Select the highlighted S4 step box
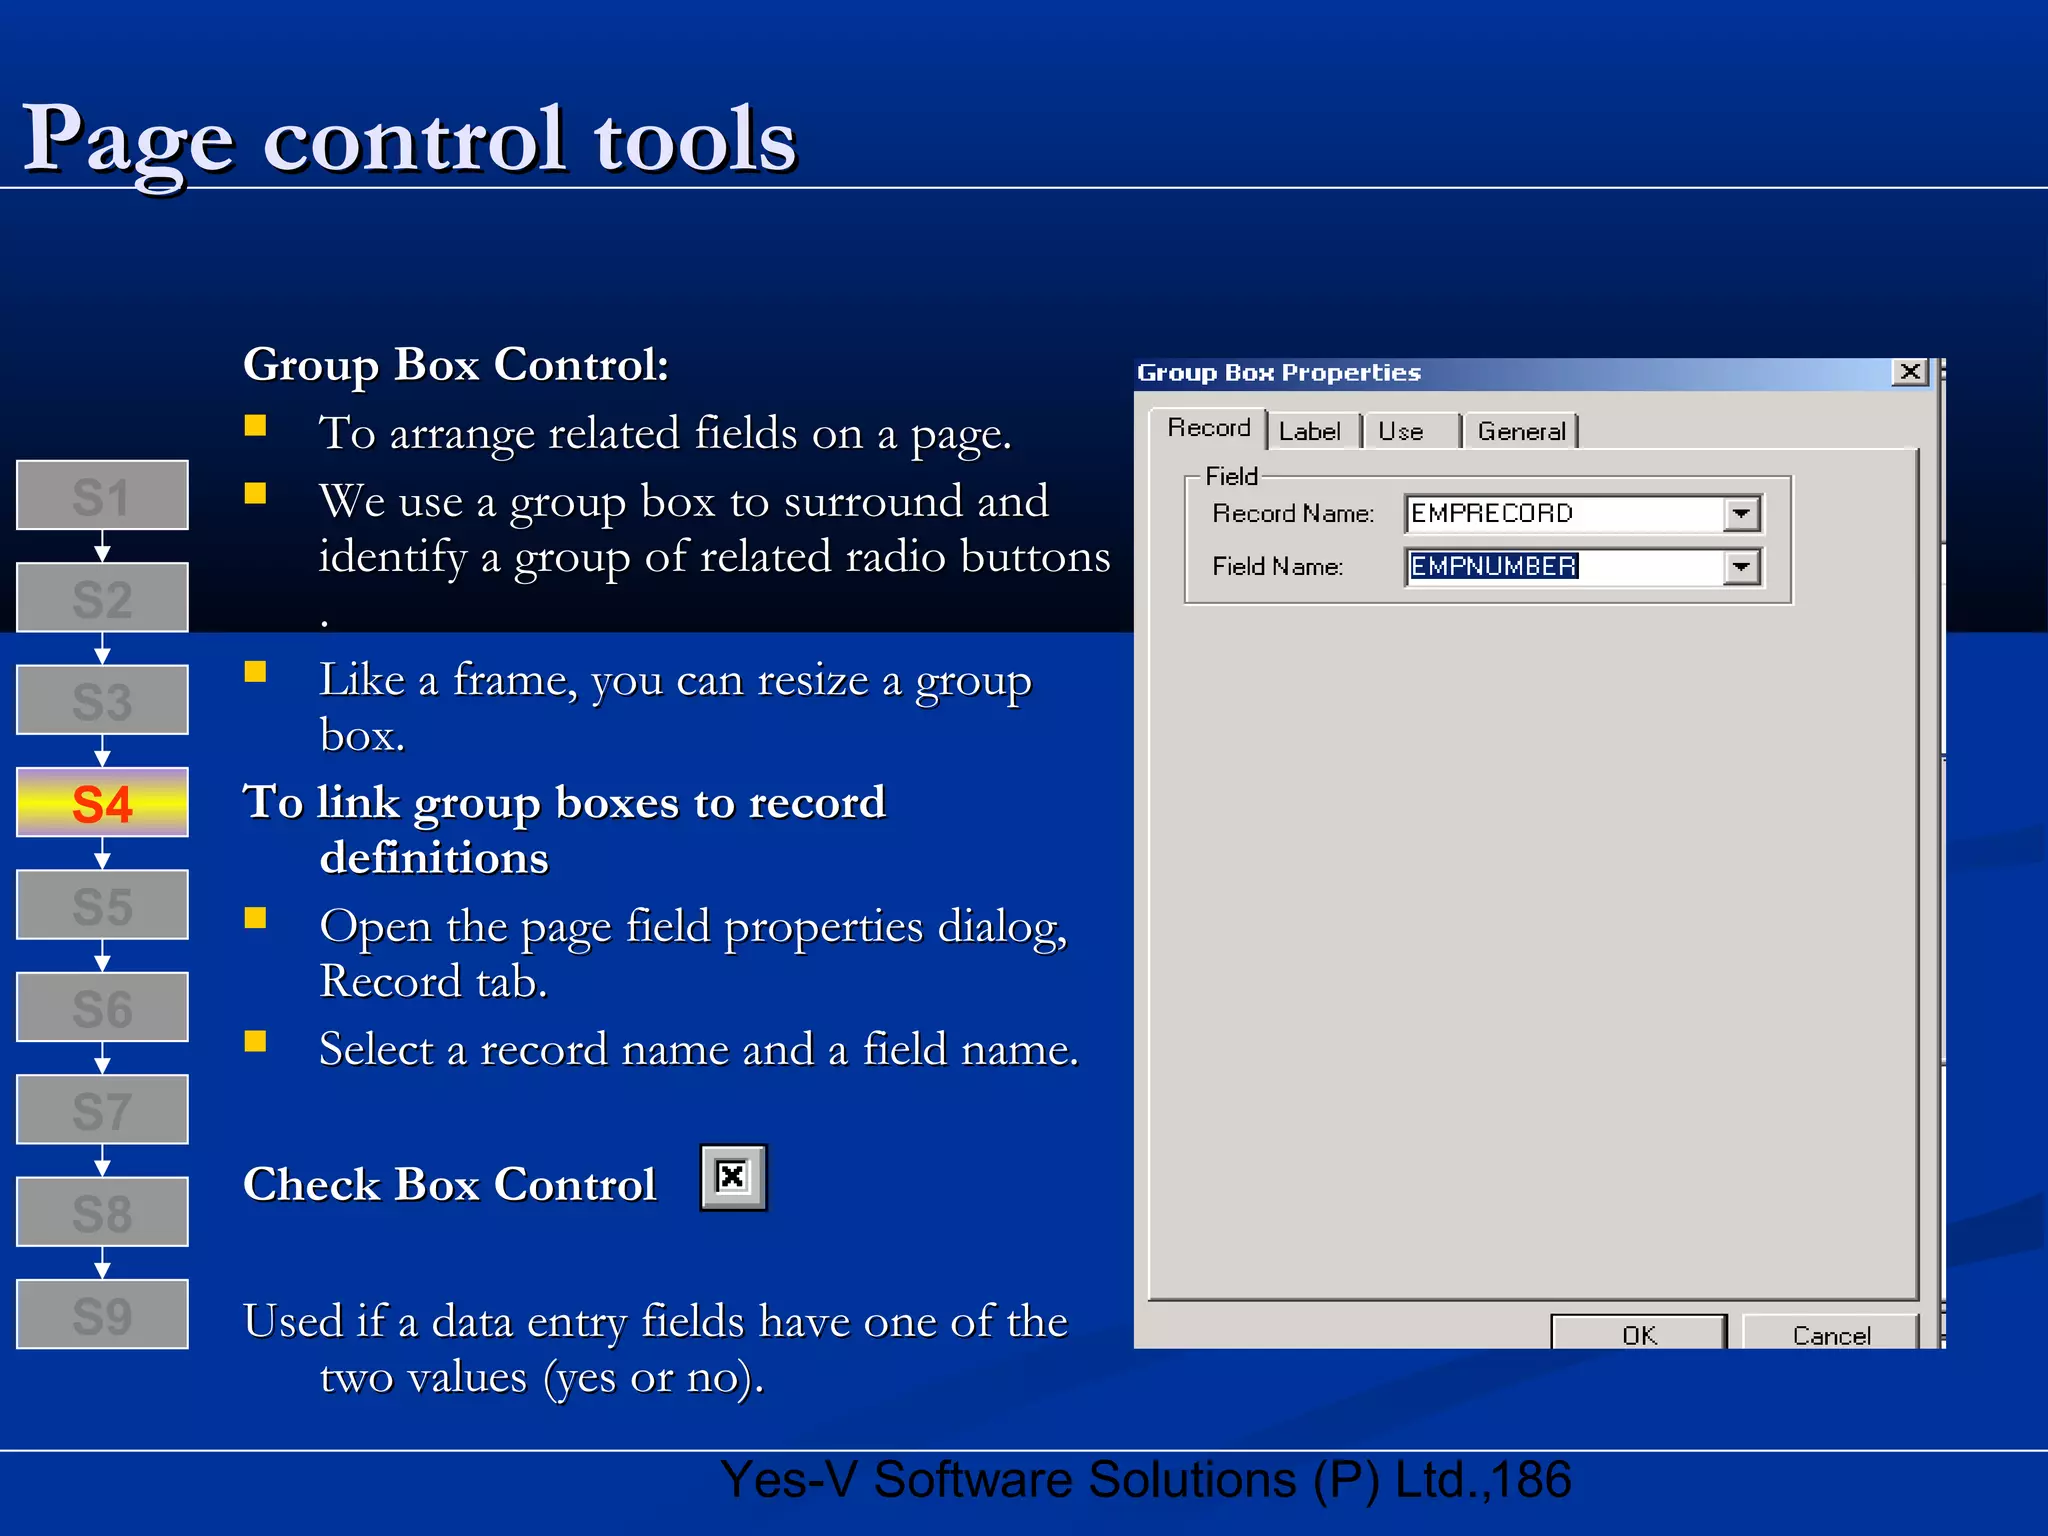The height and width of the screenshot is (1536, 2048). click(x=102, y=802)
